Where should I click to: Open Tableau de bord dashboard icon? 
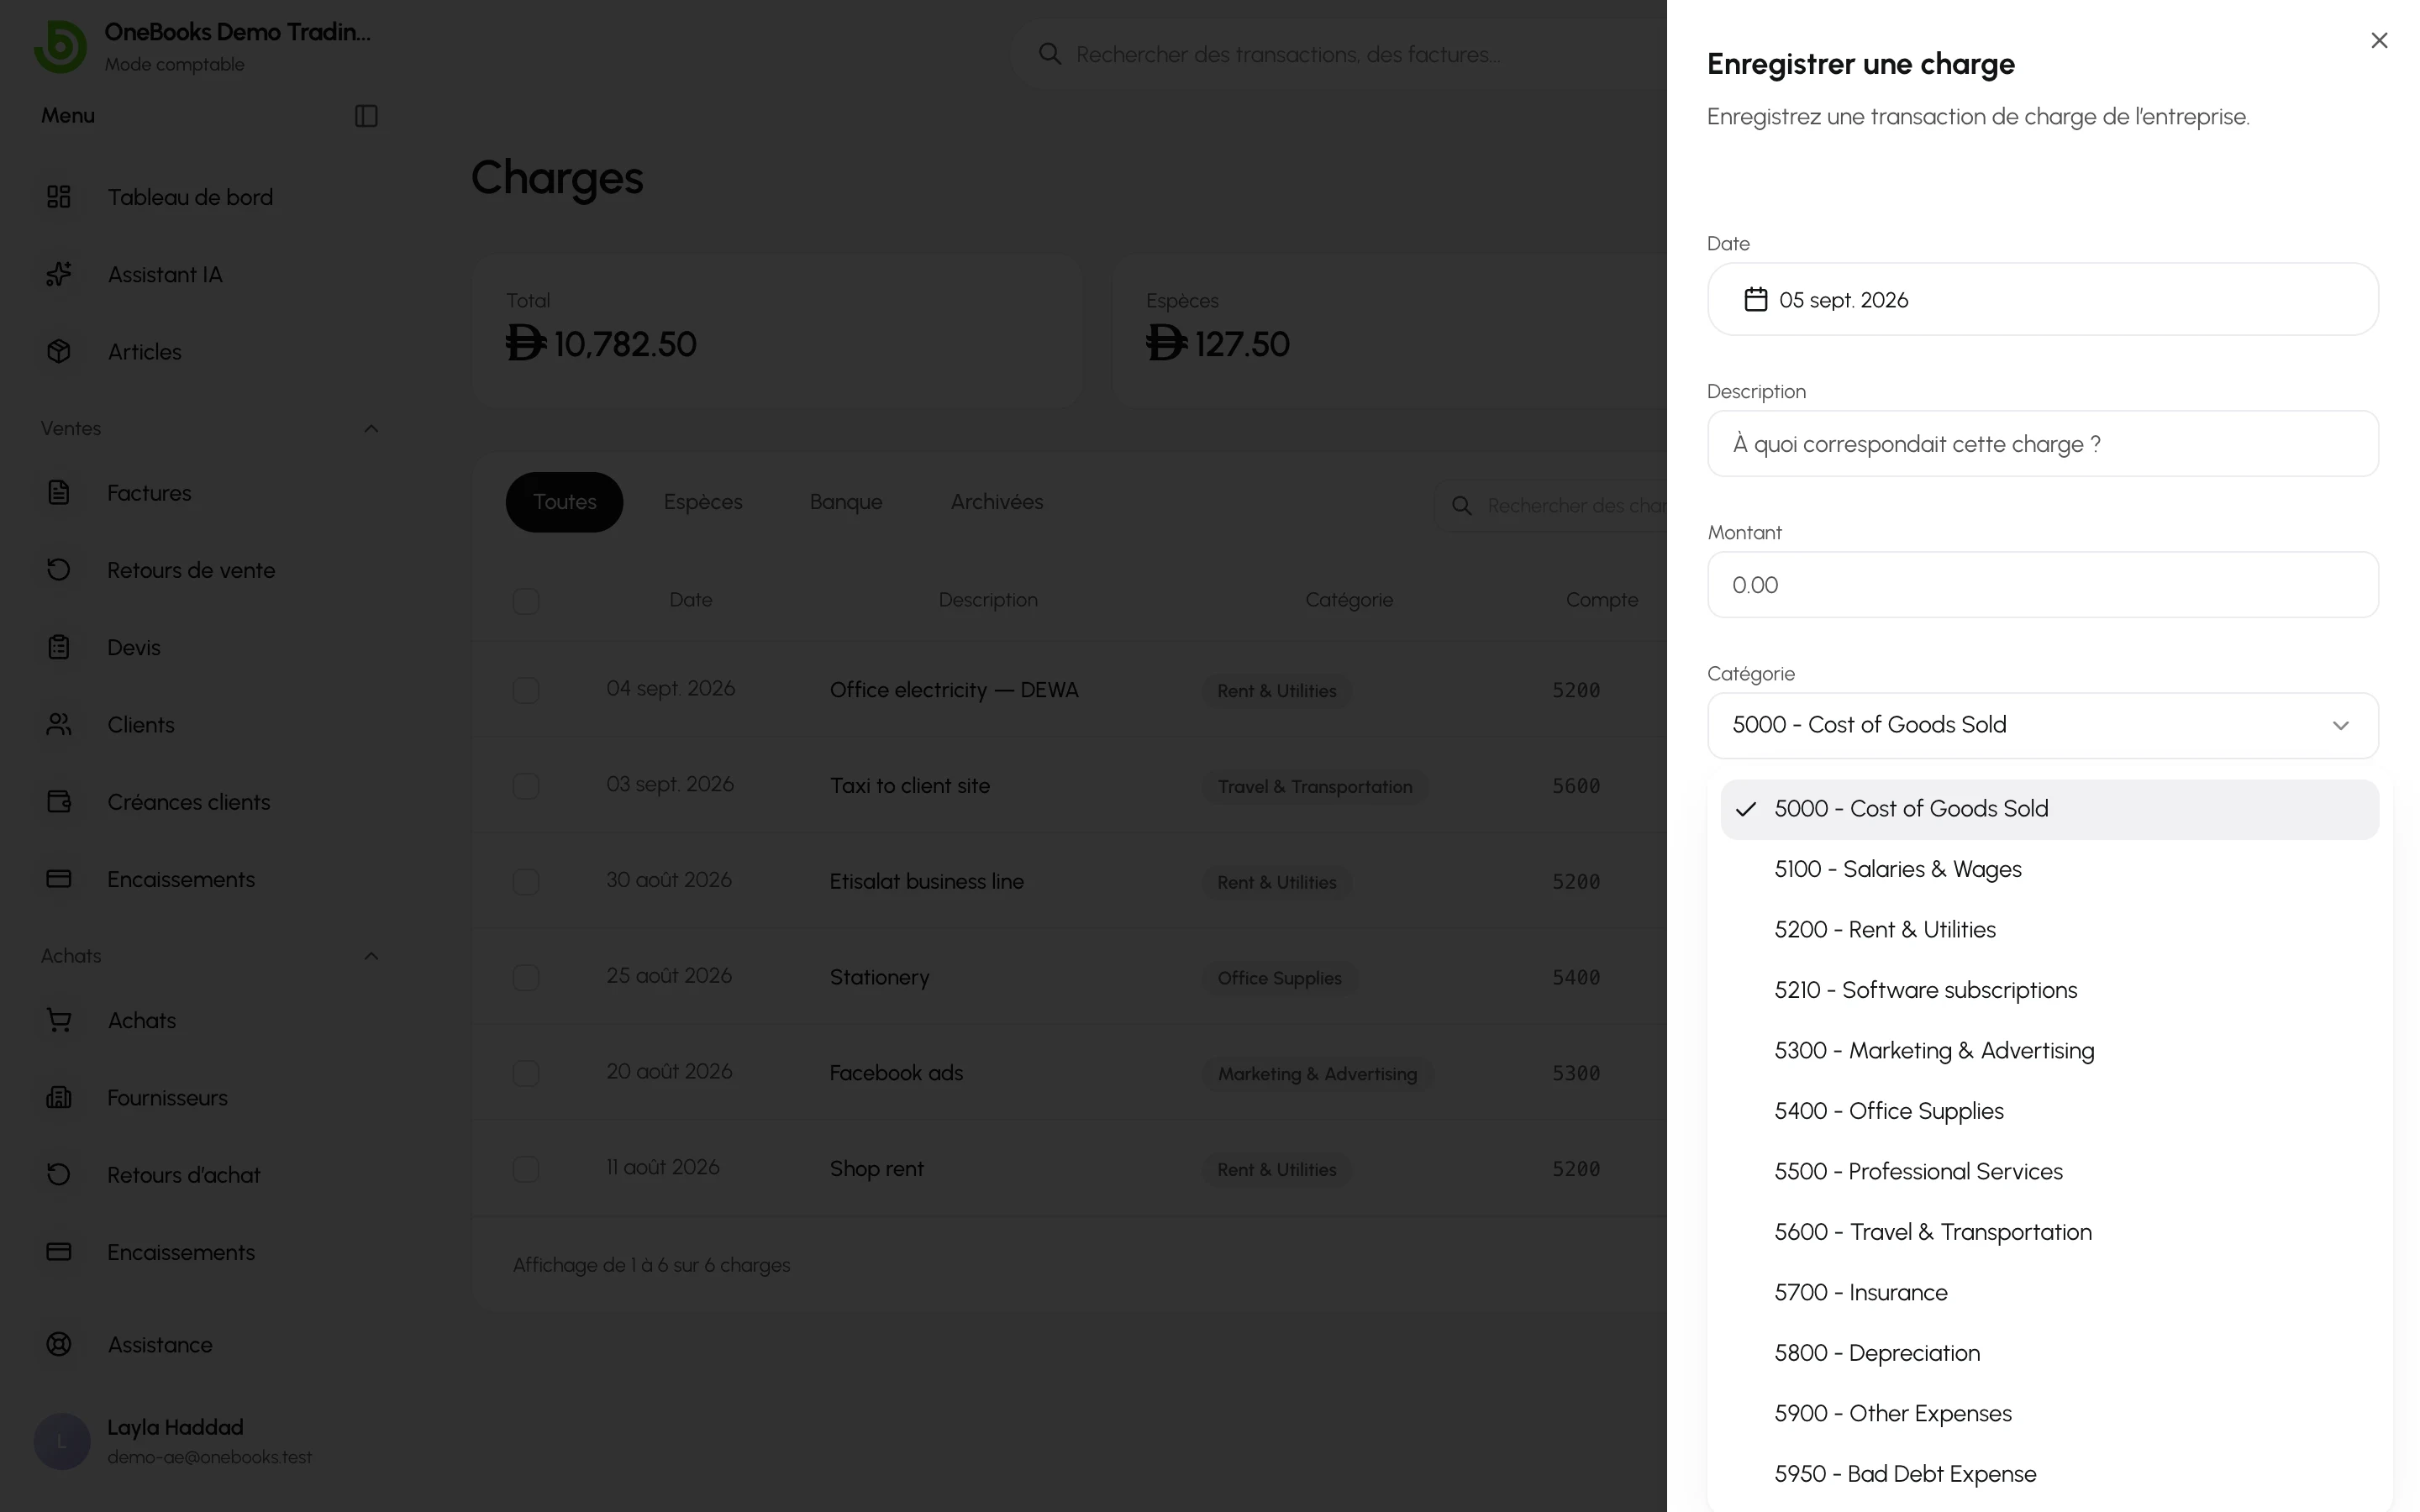pyautogui.click(x=59, y=197)
